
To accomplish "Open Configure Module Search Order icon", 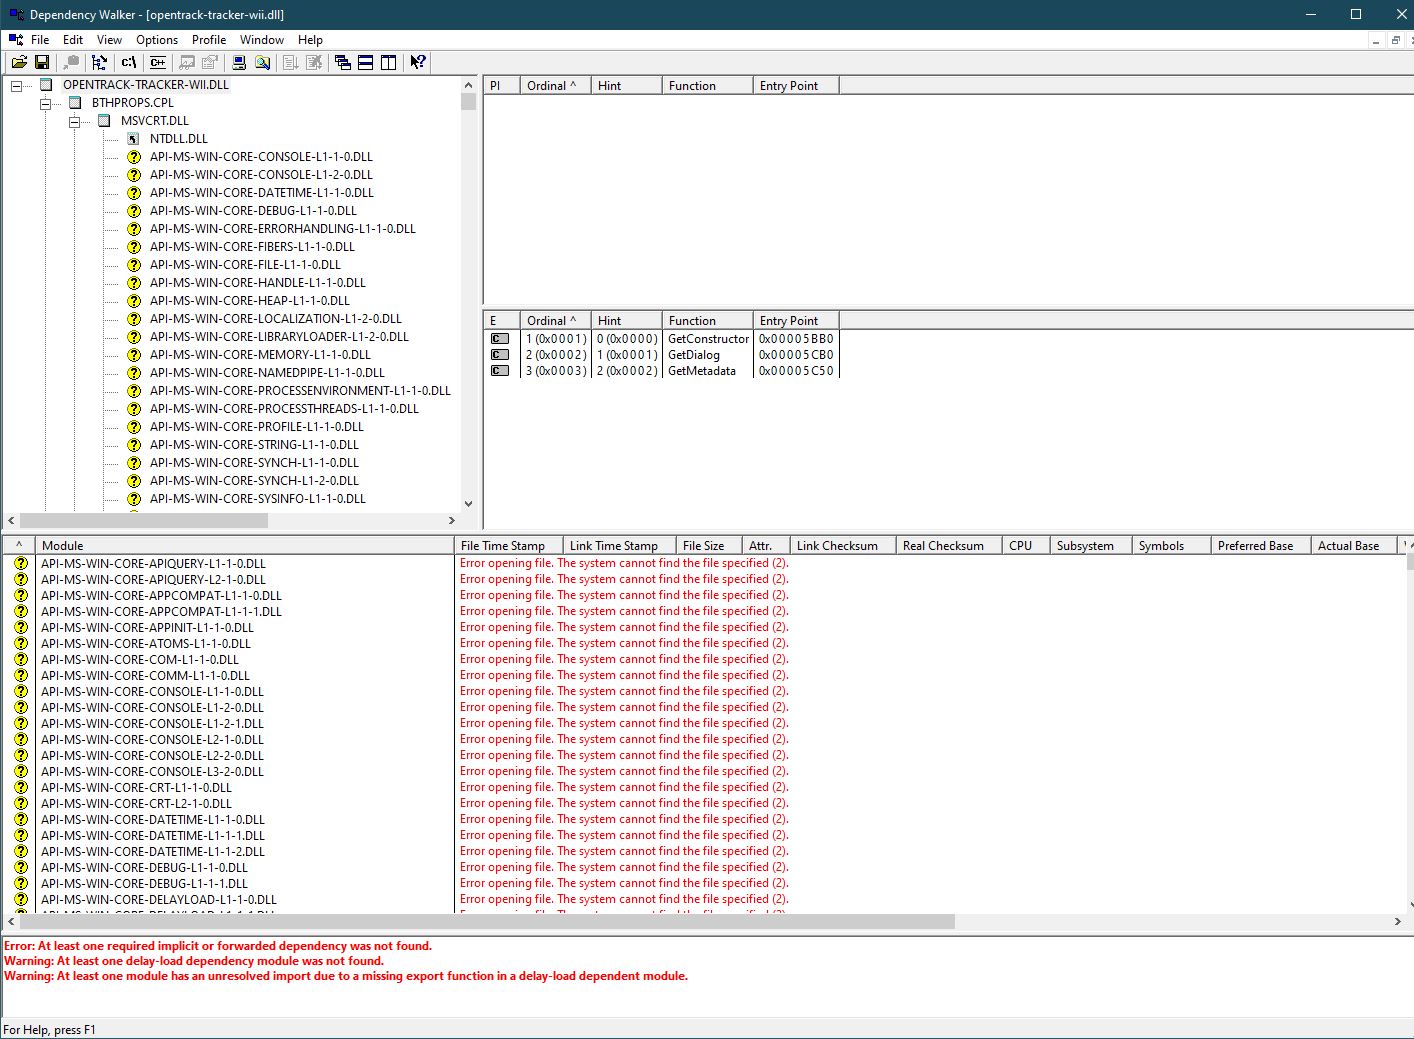I will [262, 62].
